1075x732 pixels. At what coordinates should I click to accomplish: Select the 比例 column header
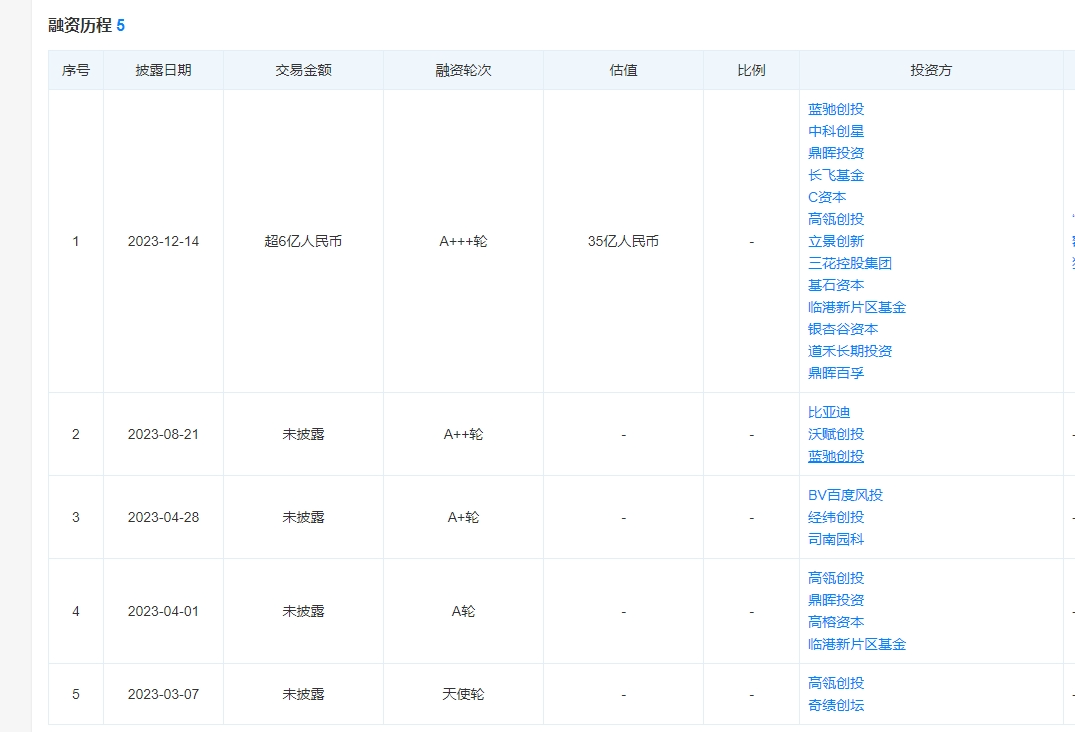point(751,70)
